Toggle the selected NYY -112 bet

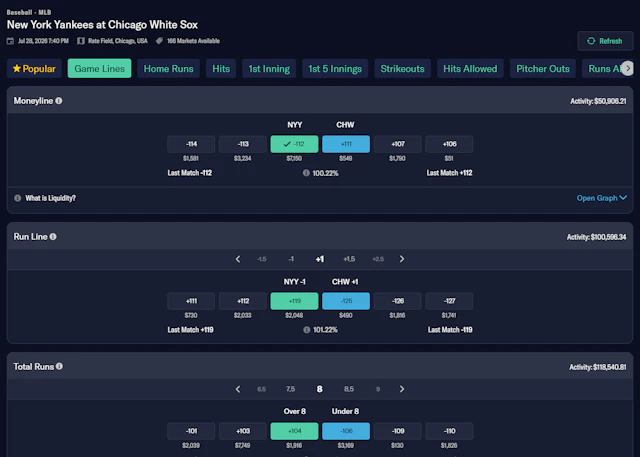click(x=294, y=144)
